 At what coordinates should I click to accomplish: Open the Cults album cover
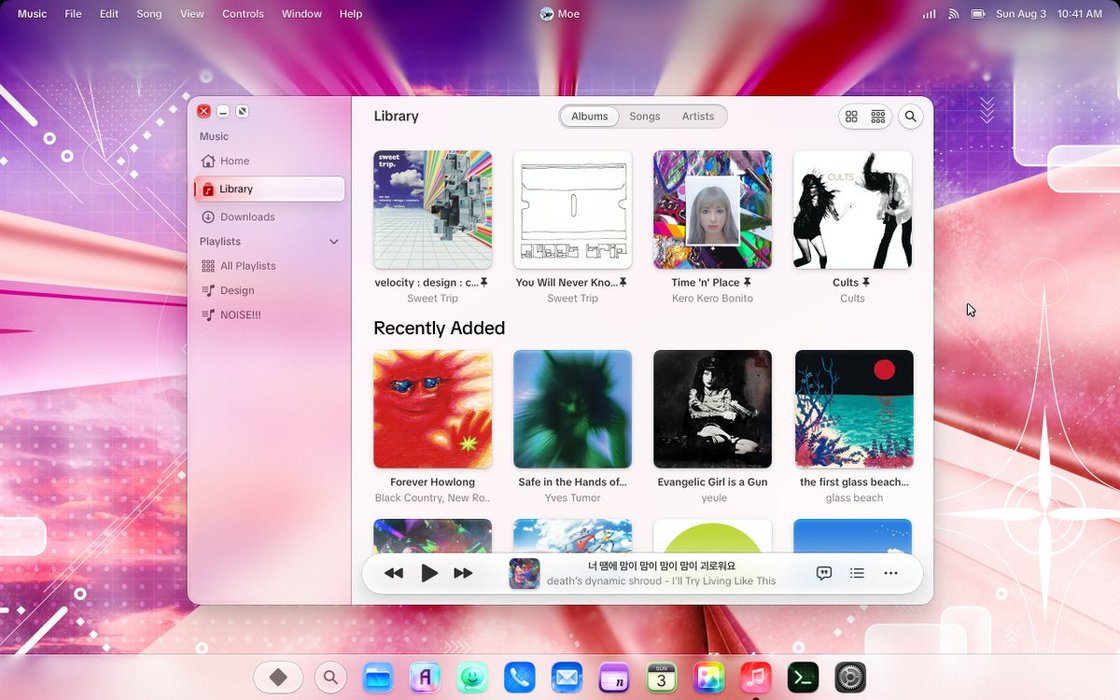pyautogui.click(x=853, y=209)
